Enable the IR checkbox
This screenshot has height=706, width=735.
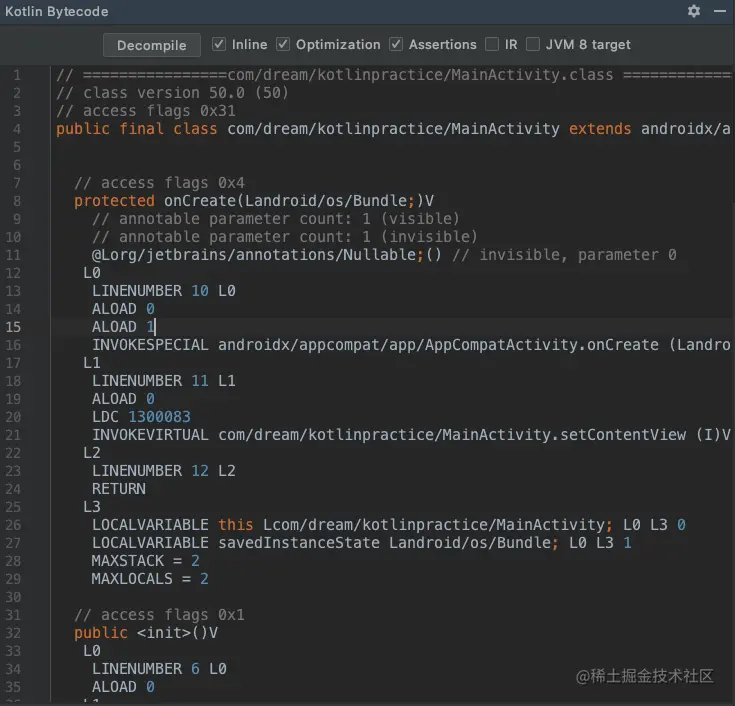[x=492, y=45]
